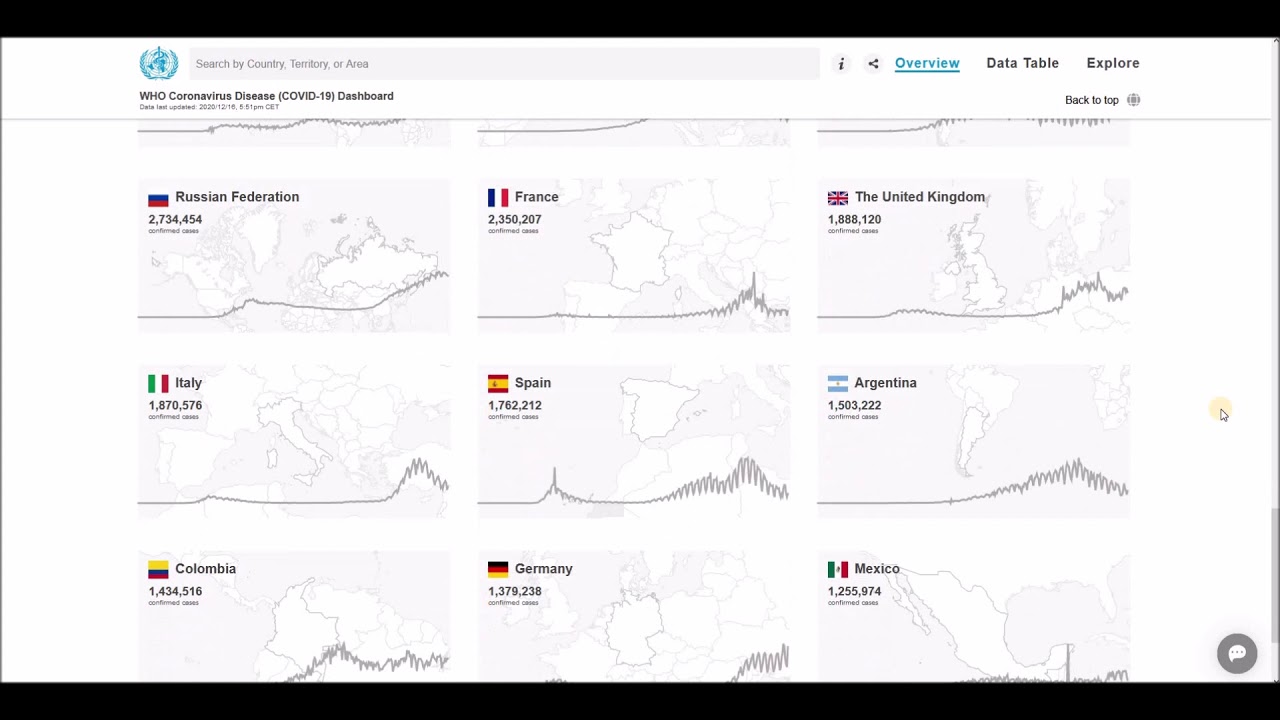Open the Data Table tab
This screenshot has height=720, width=1280.
1022,63
